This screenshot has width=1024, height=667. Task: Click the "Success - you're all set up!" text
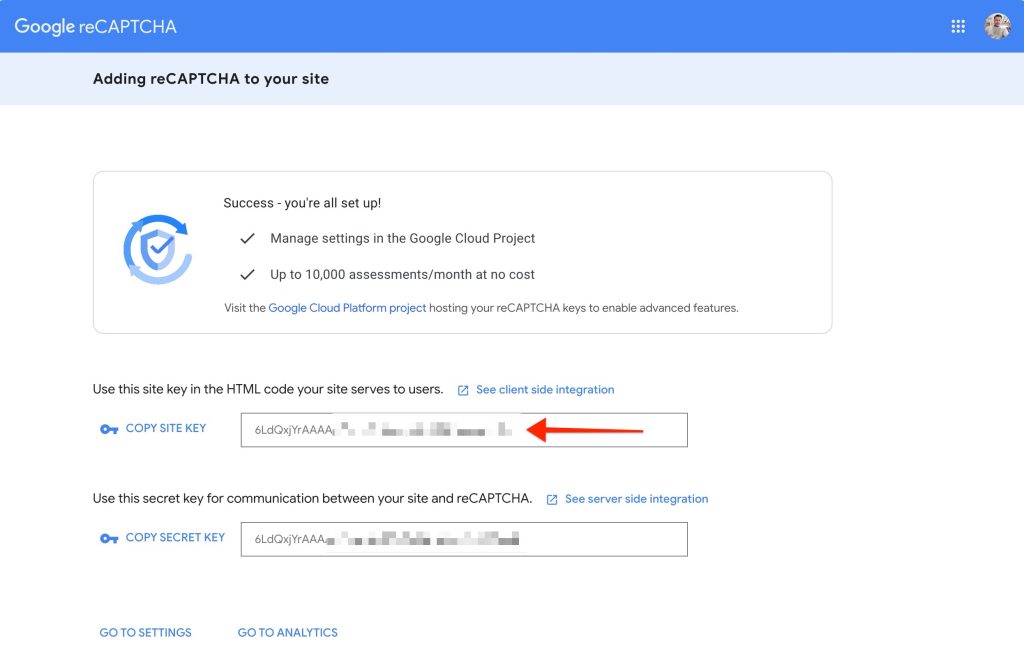tap(302, 203)
